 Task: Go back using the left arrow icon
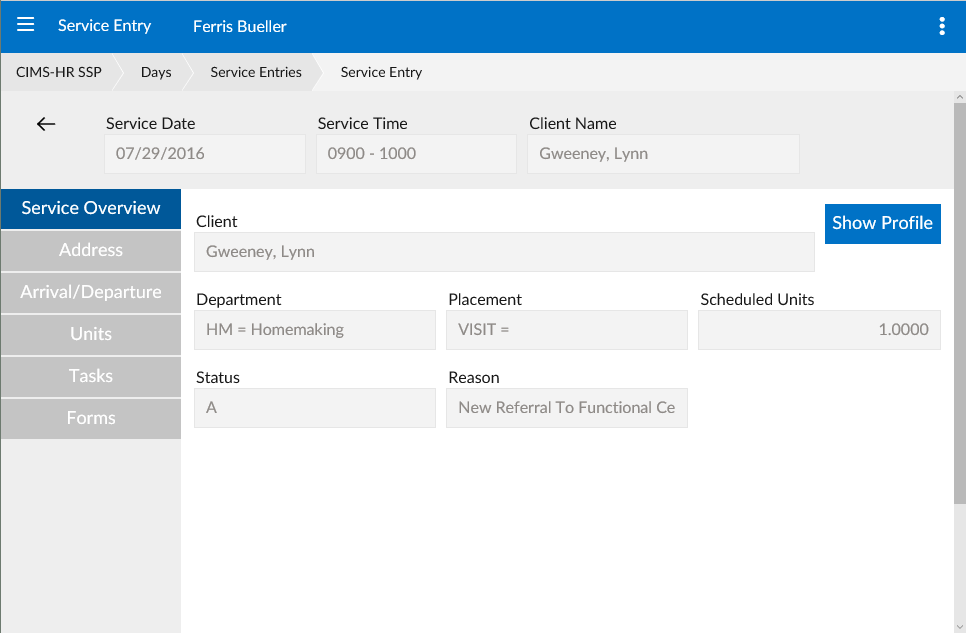(x=46, y=124)
